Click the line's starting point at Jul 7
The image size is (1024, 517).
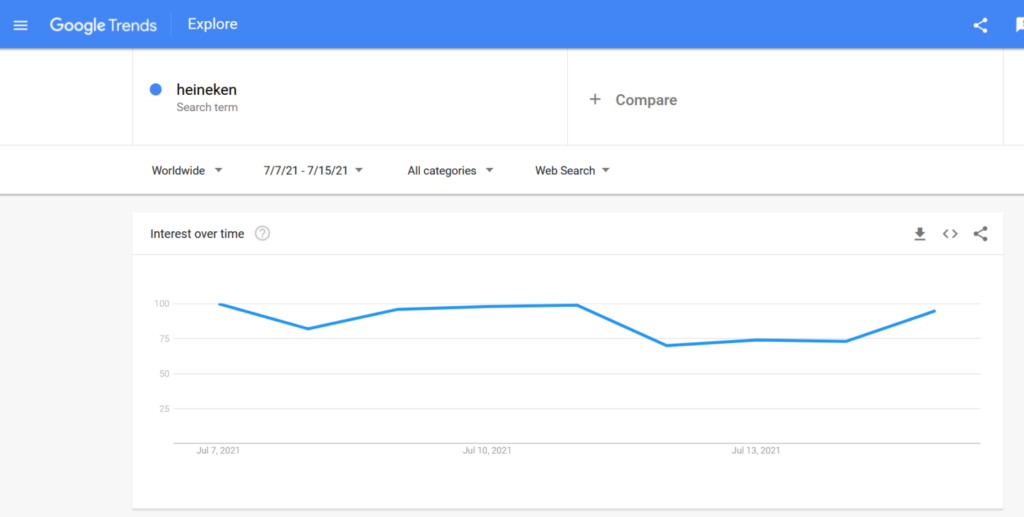pyautogui.click(x=219, y=304)
